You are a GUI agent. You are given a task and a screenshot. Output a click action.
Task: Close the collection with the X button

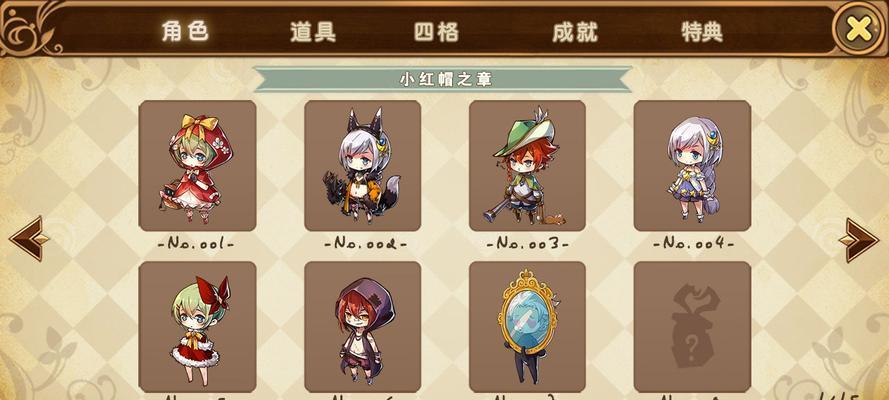tap(859, 28)
